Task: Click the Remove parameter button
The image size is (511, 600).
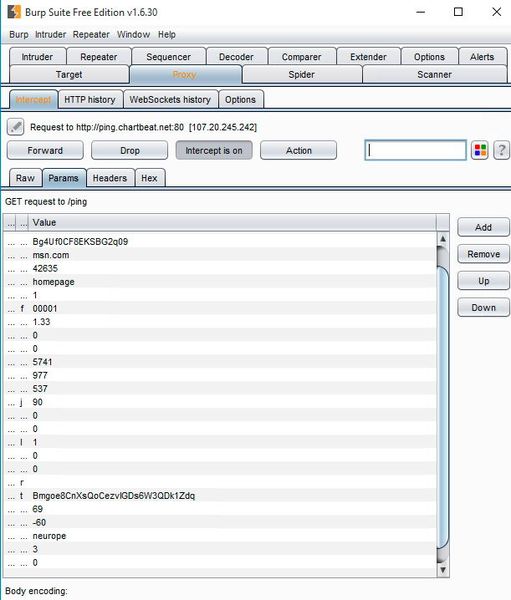Action: (483, 254)
